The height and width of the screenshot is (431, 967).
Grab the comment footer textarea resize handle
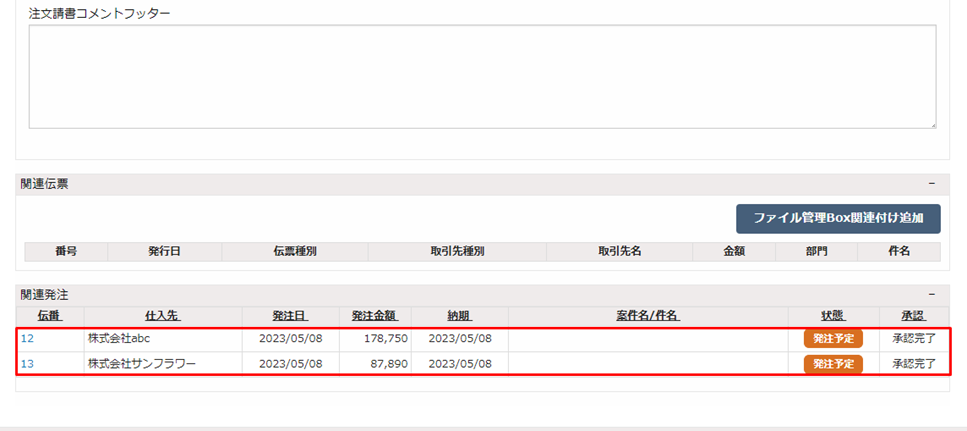point(932,125)
